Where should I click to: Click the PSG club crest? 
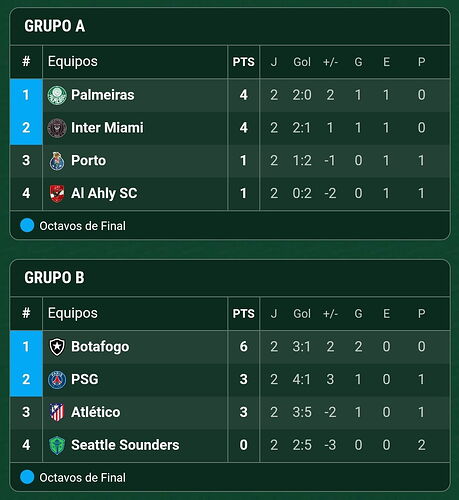click(57, 380)
